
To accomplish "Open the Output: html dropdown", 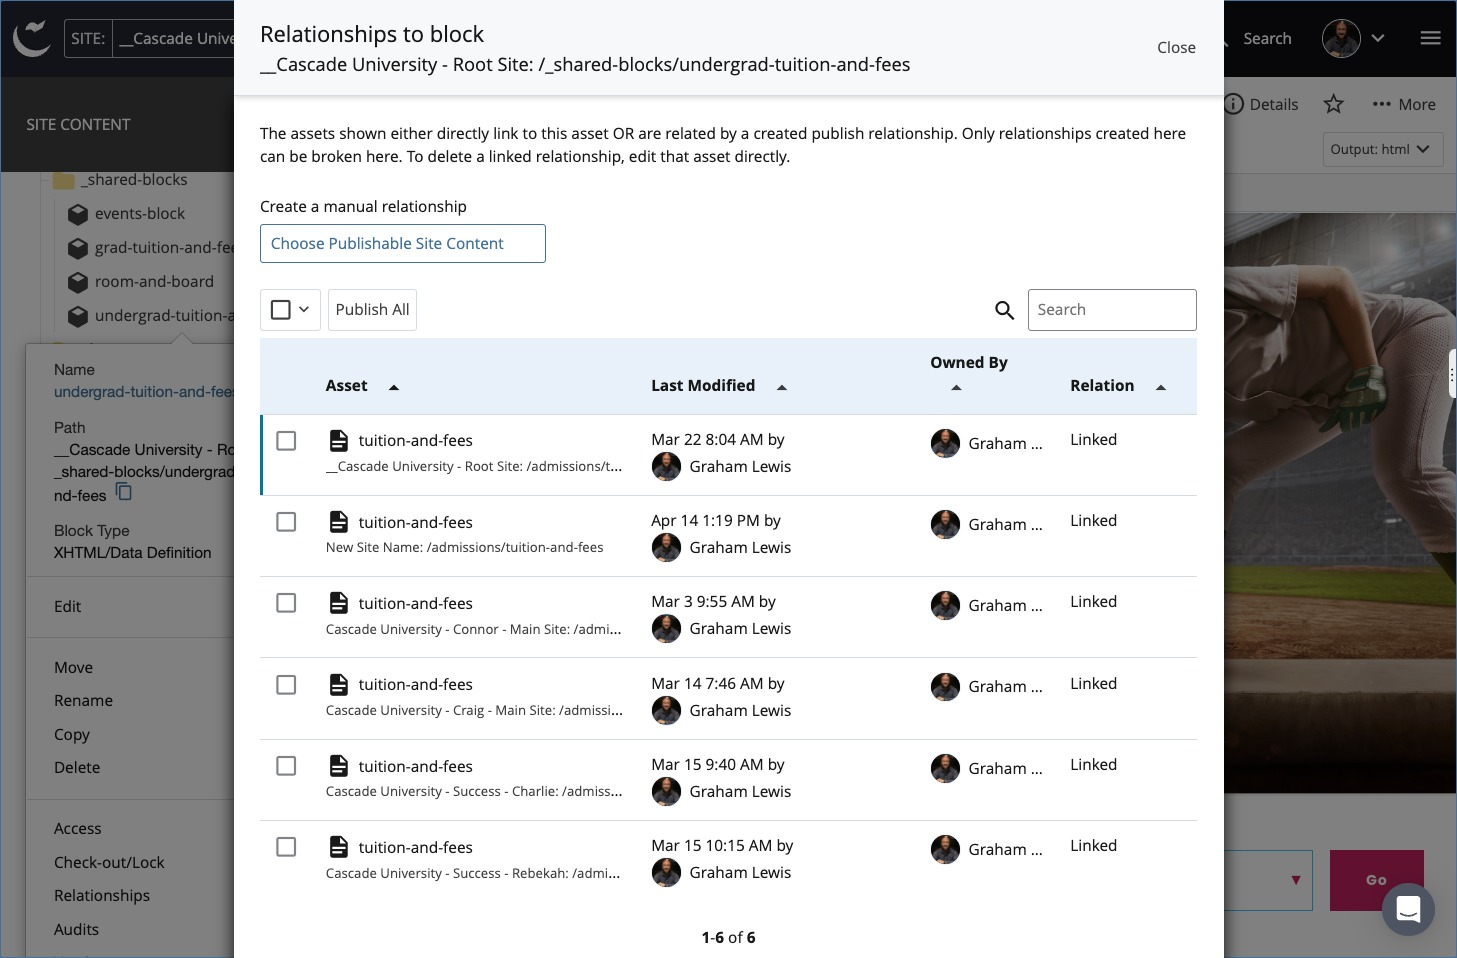I will click(x=1383, y=149).
